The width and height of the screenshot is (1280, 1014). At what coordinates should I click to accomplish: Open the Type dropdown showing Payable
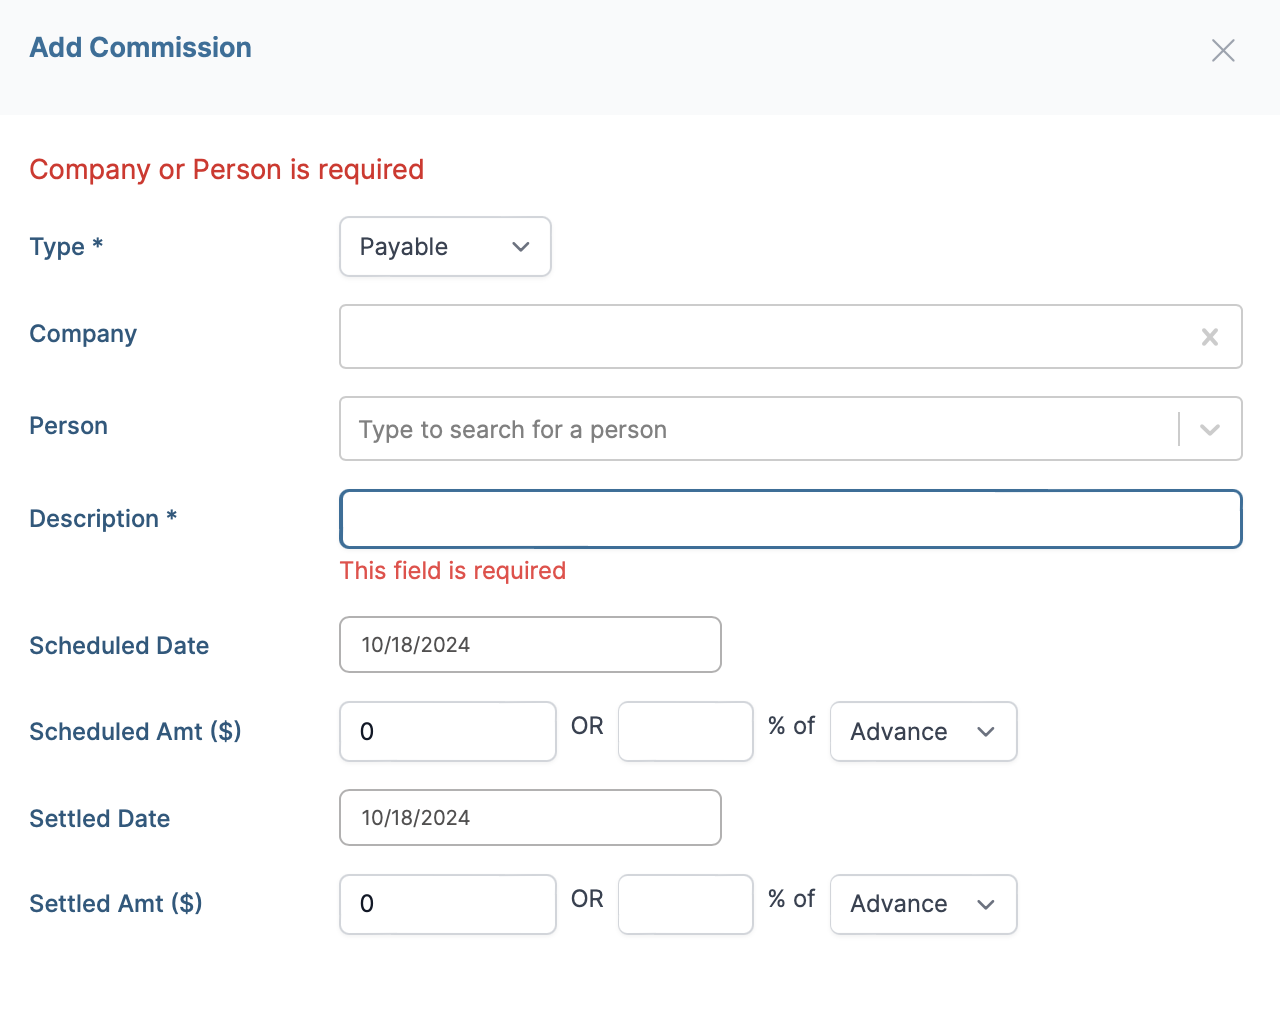[x=445, y=247]
